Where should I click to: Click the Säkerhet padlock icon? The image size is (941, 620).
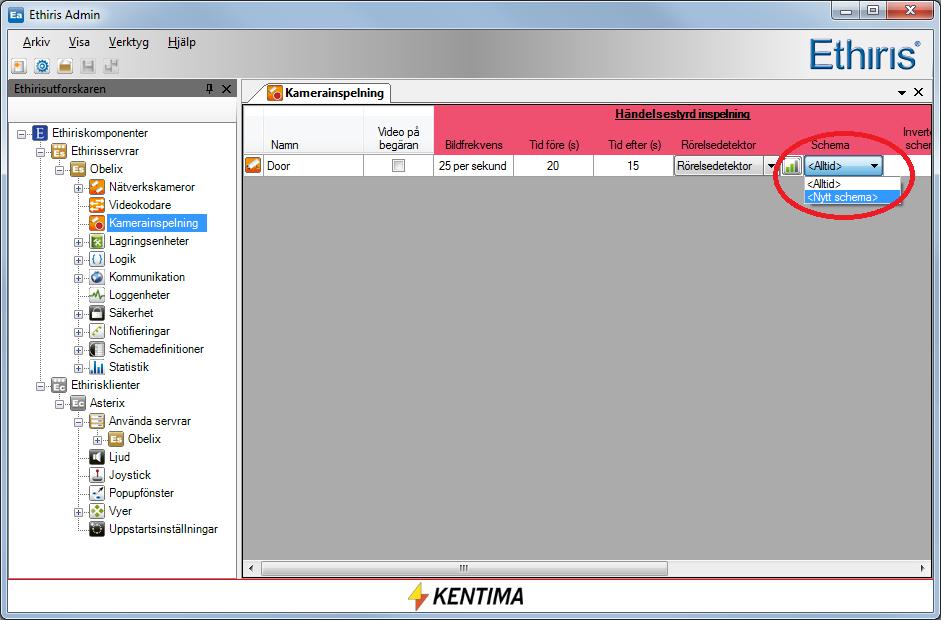point(97,313)
